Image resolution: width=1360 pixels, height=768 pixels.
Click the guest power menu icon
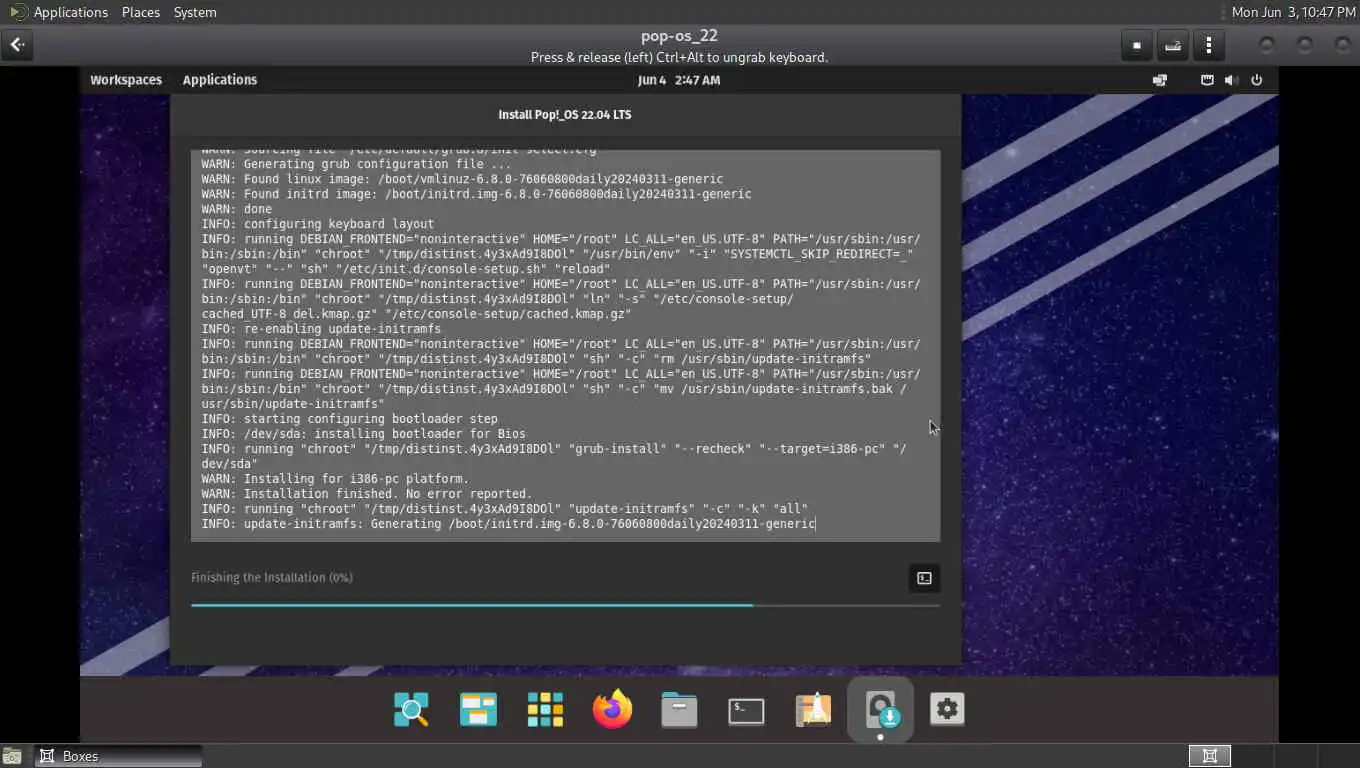pos(1257,80)
